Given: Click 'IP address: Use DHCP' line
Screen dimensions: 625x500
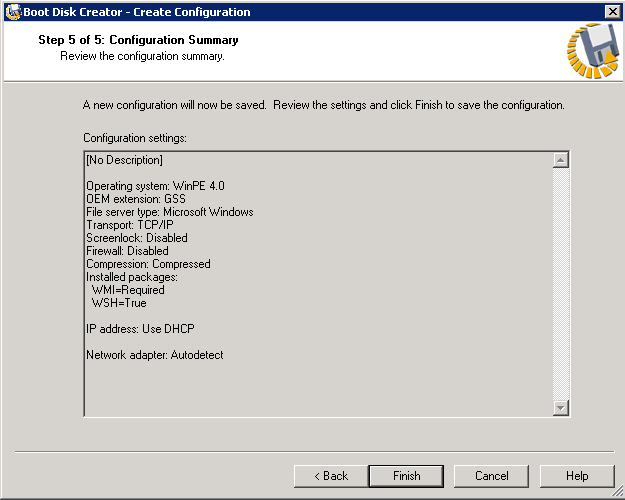Looking at the screenshot, I should click(140, 329).
